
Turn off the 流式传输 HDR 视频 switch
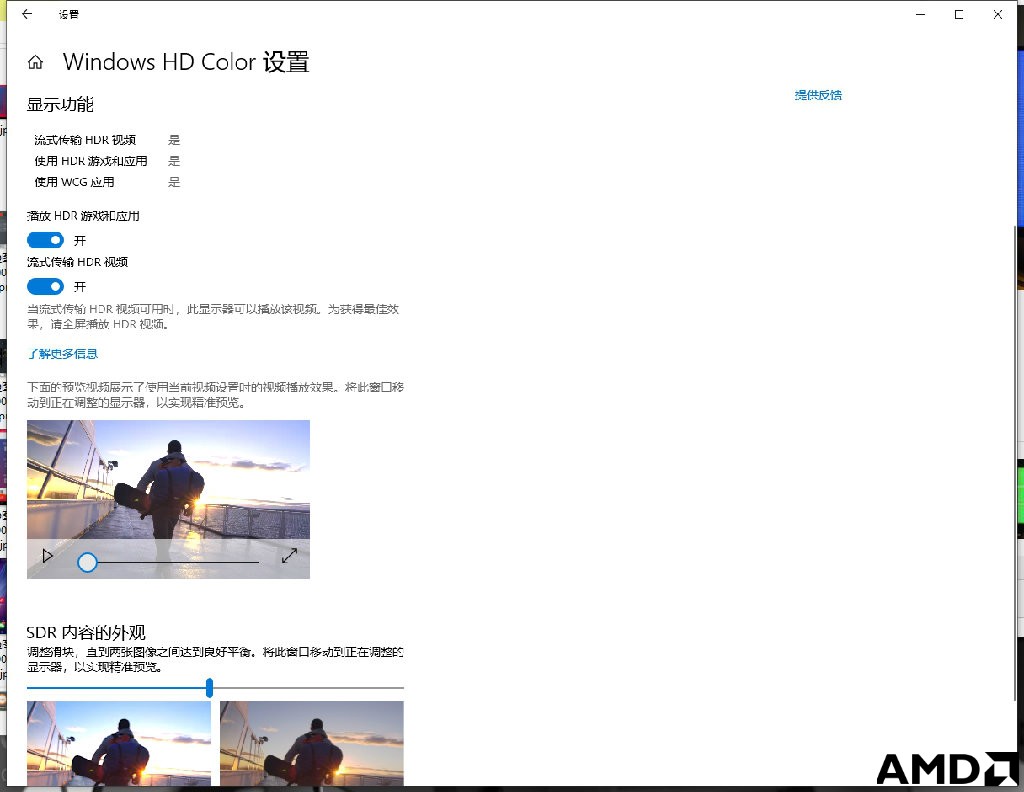click(45, 286)
